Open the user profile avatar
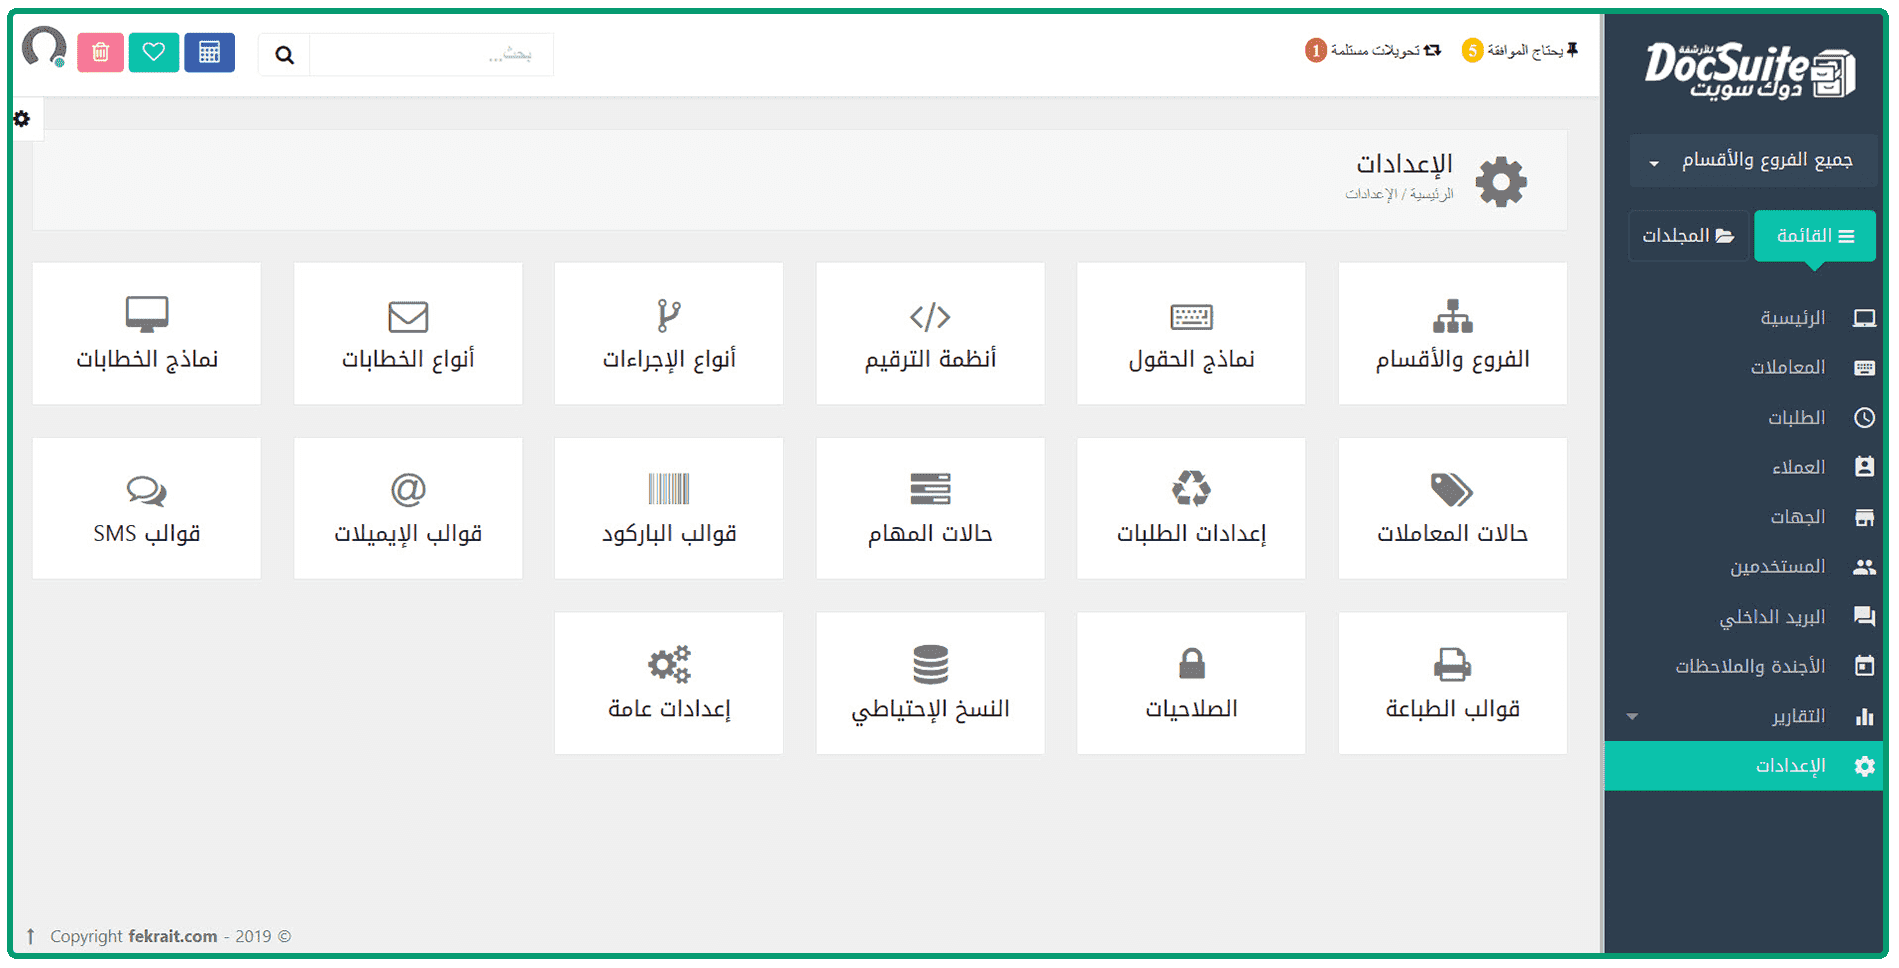The image size is (1899, 968). (x=44, y=48)
